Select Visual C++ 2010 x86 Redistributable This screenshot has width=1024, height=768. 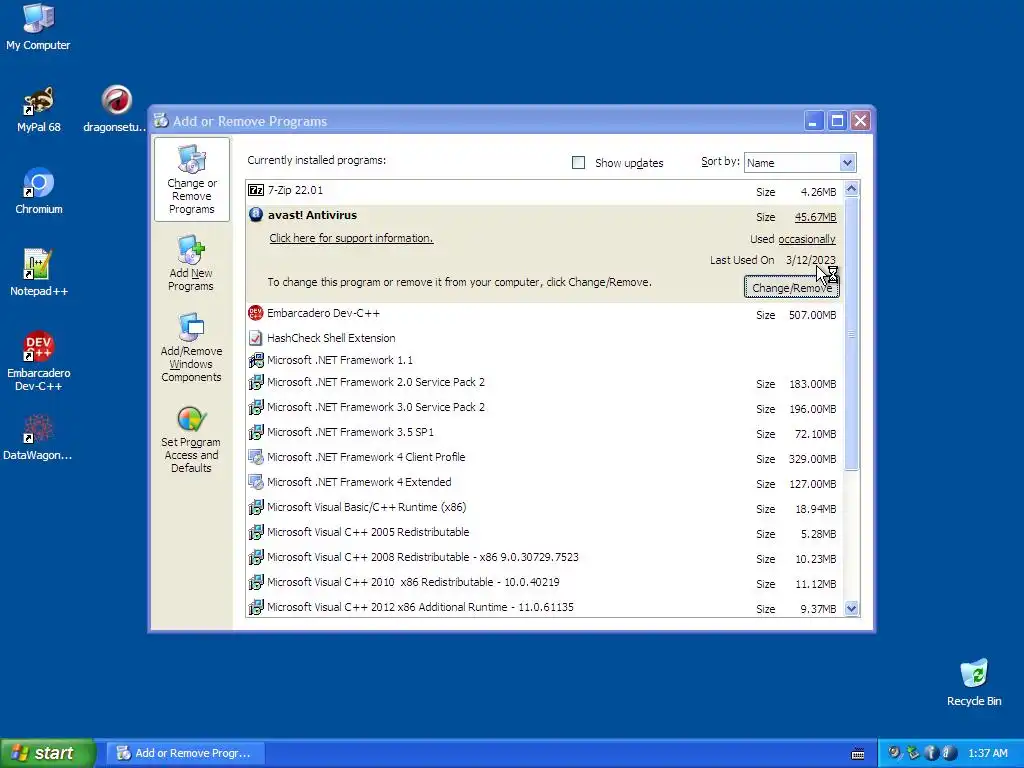[545, 583]
